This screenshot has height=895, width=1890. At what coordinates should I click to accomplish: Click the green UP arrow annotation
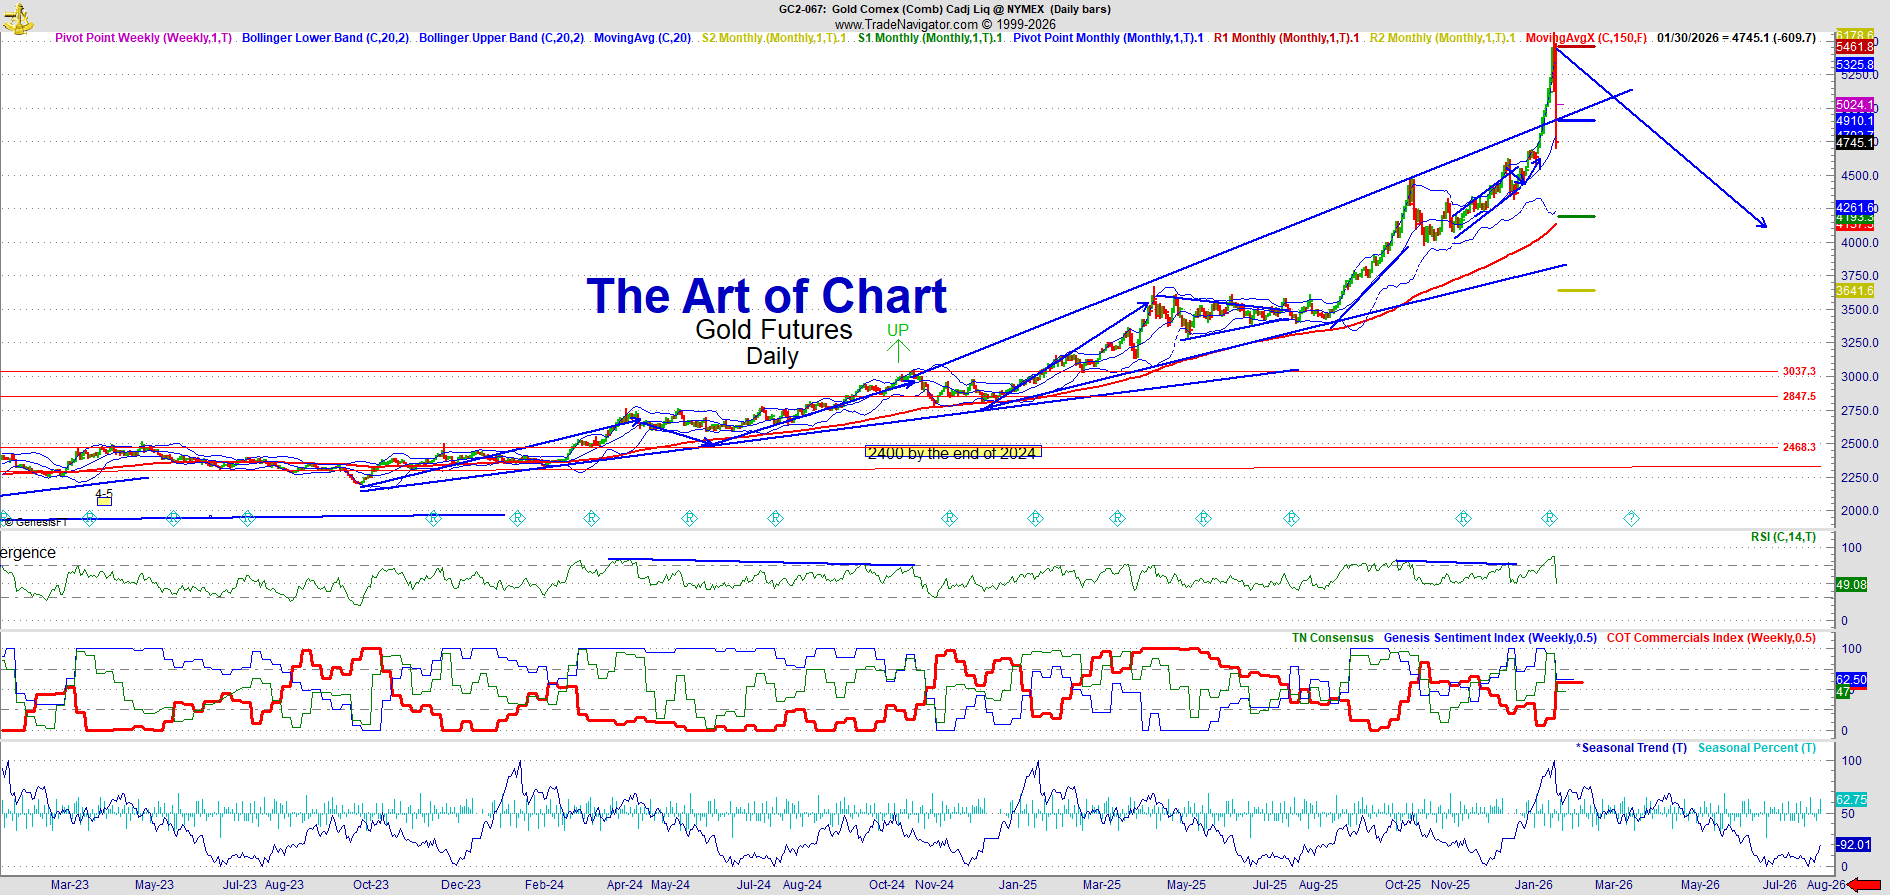coord(898,349)
